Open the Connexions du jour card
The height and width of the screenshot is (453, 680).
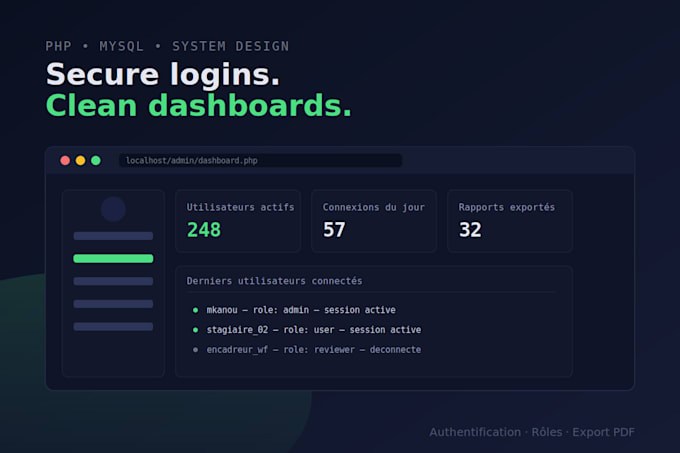[x=374, y=221]
